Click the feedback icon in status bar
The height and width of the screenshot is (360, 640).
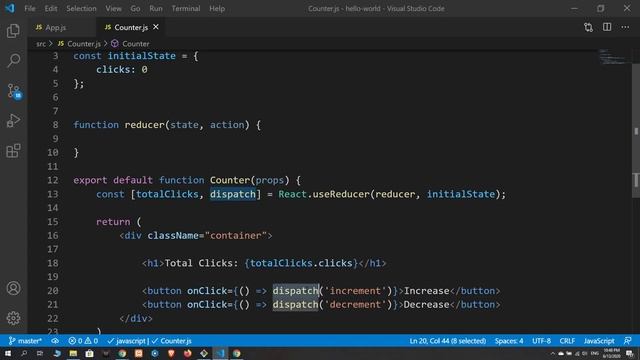click(628, 341)
